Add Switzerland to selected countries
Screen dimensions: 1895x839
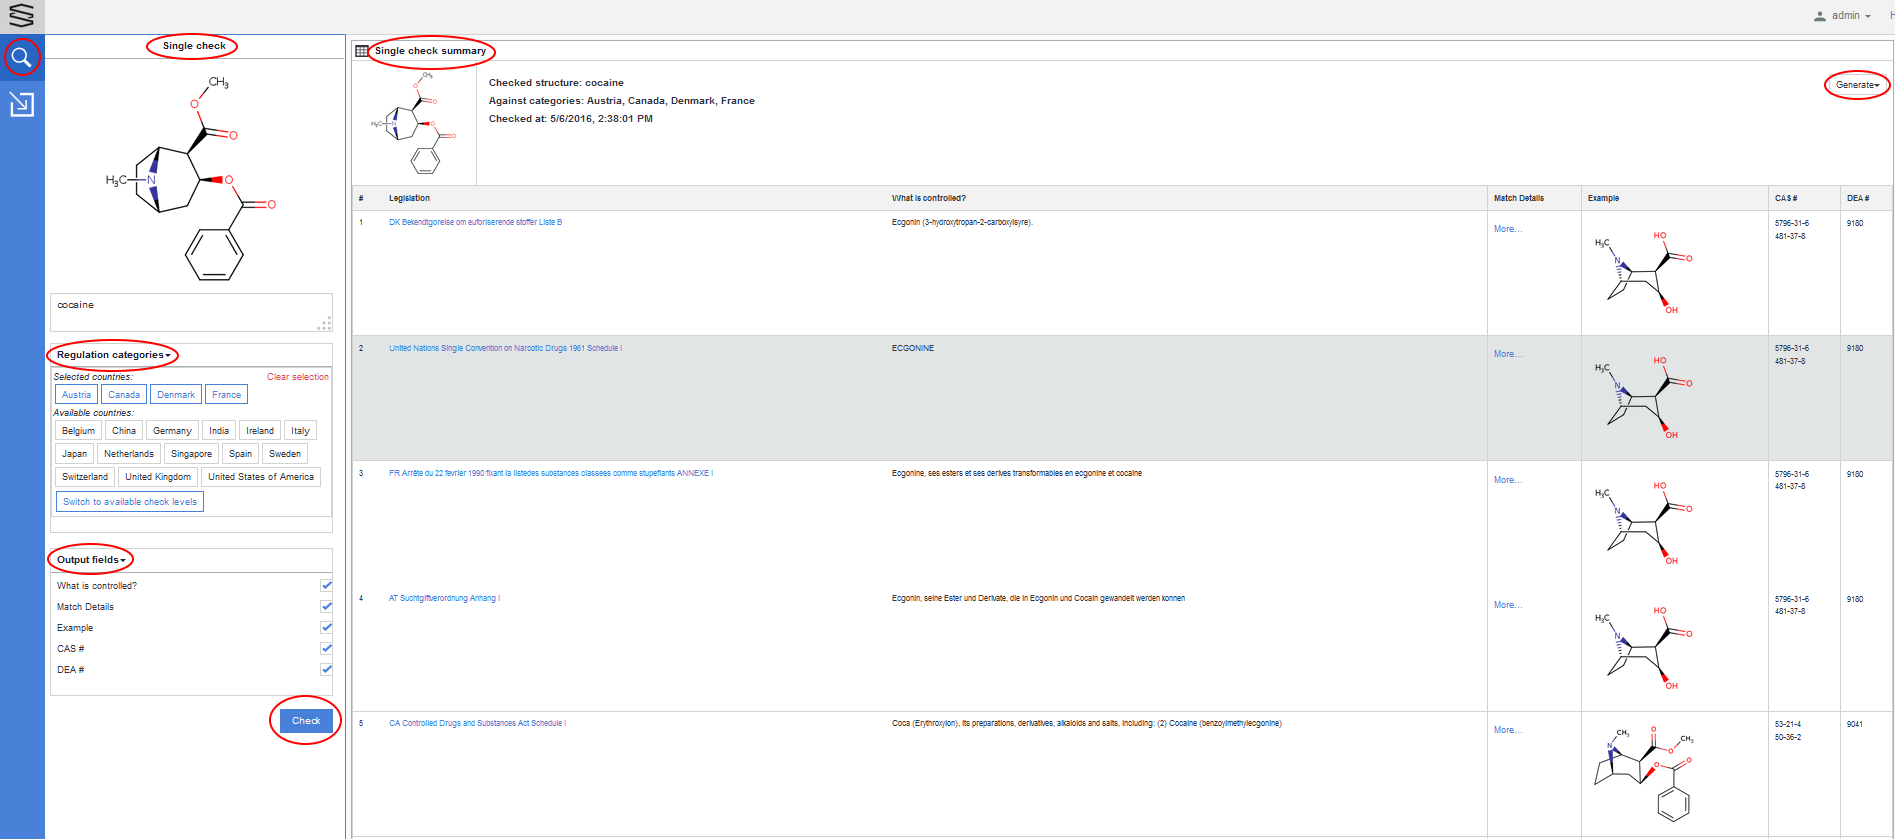(85, 476)
